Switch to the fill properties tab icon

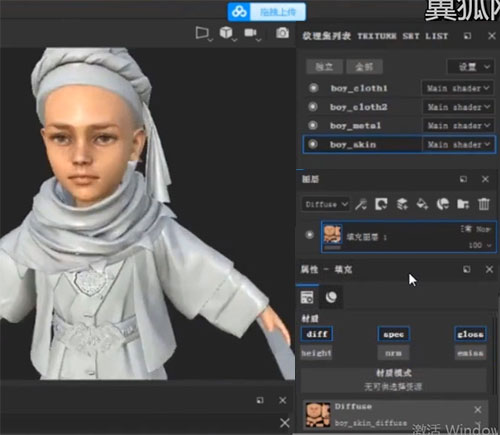point(307,297)
